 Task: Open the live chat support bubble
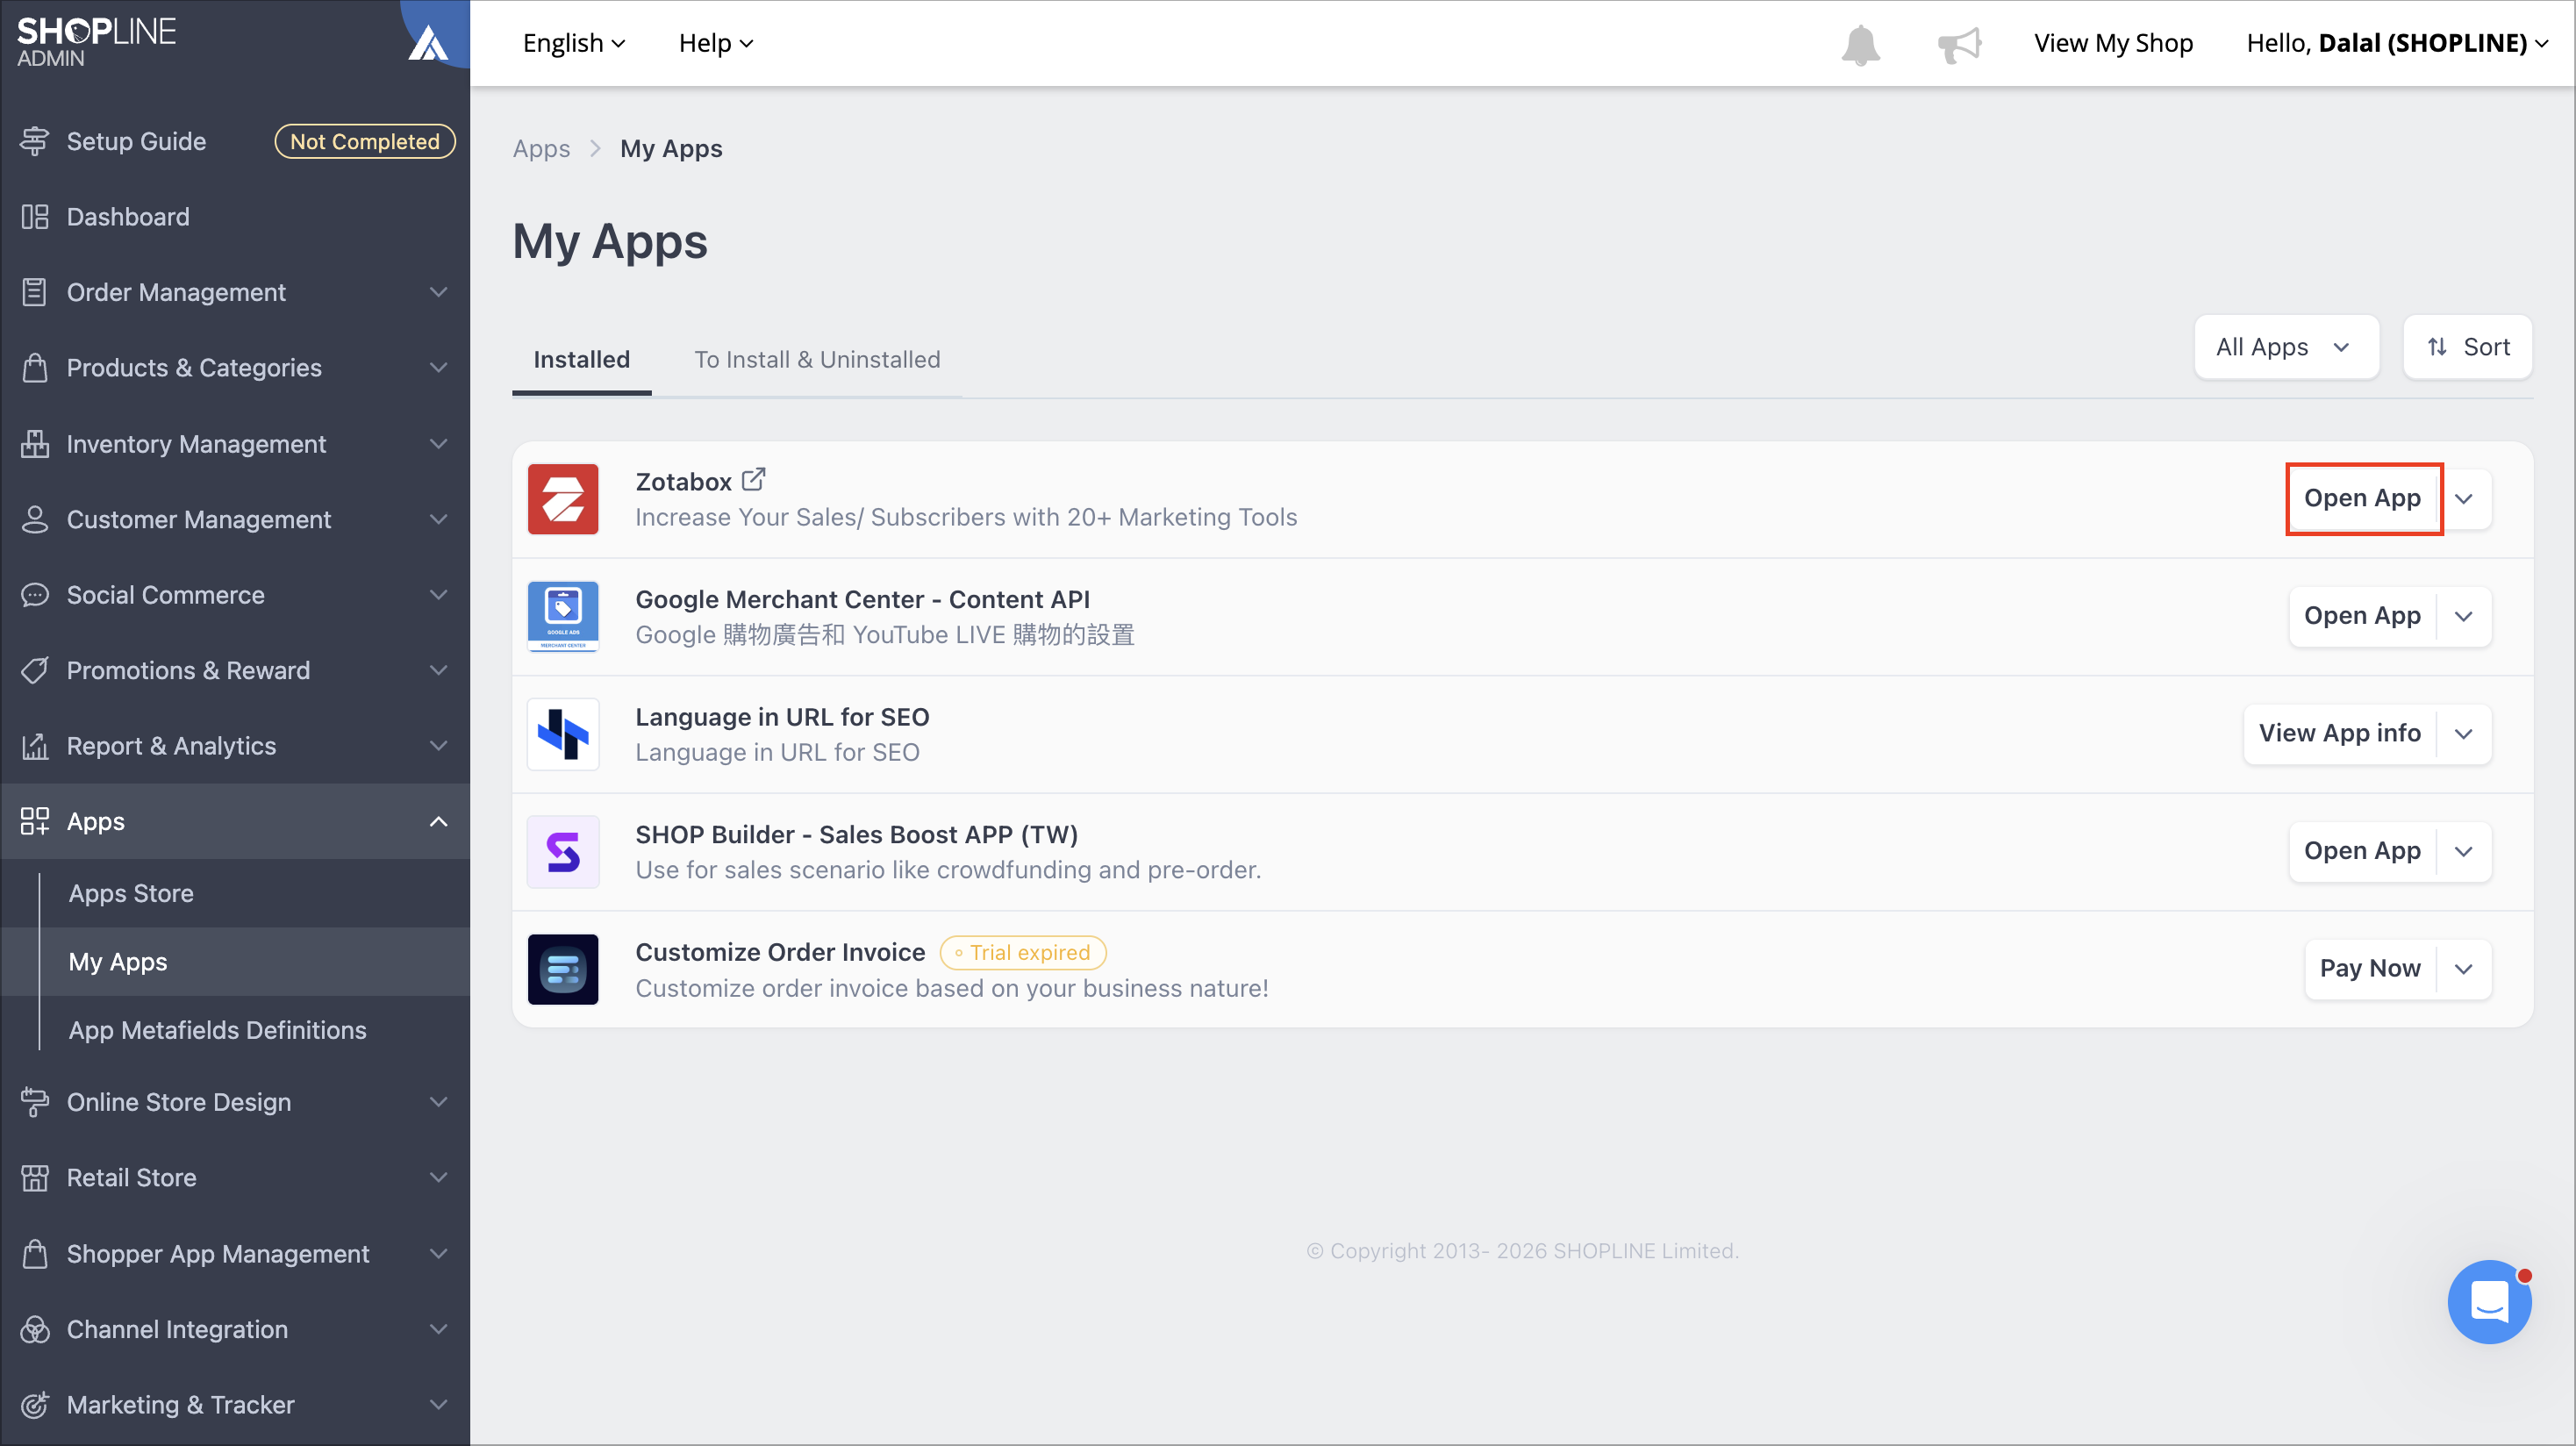click(2489, 1302)
